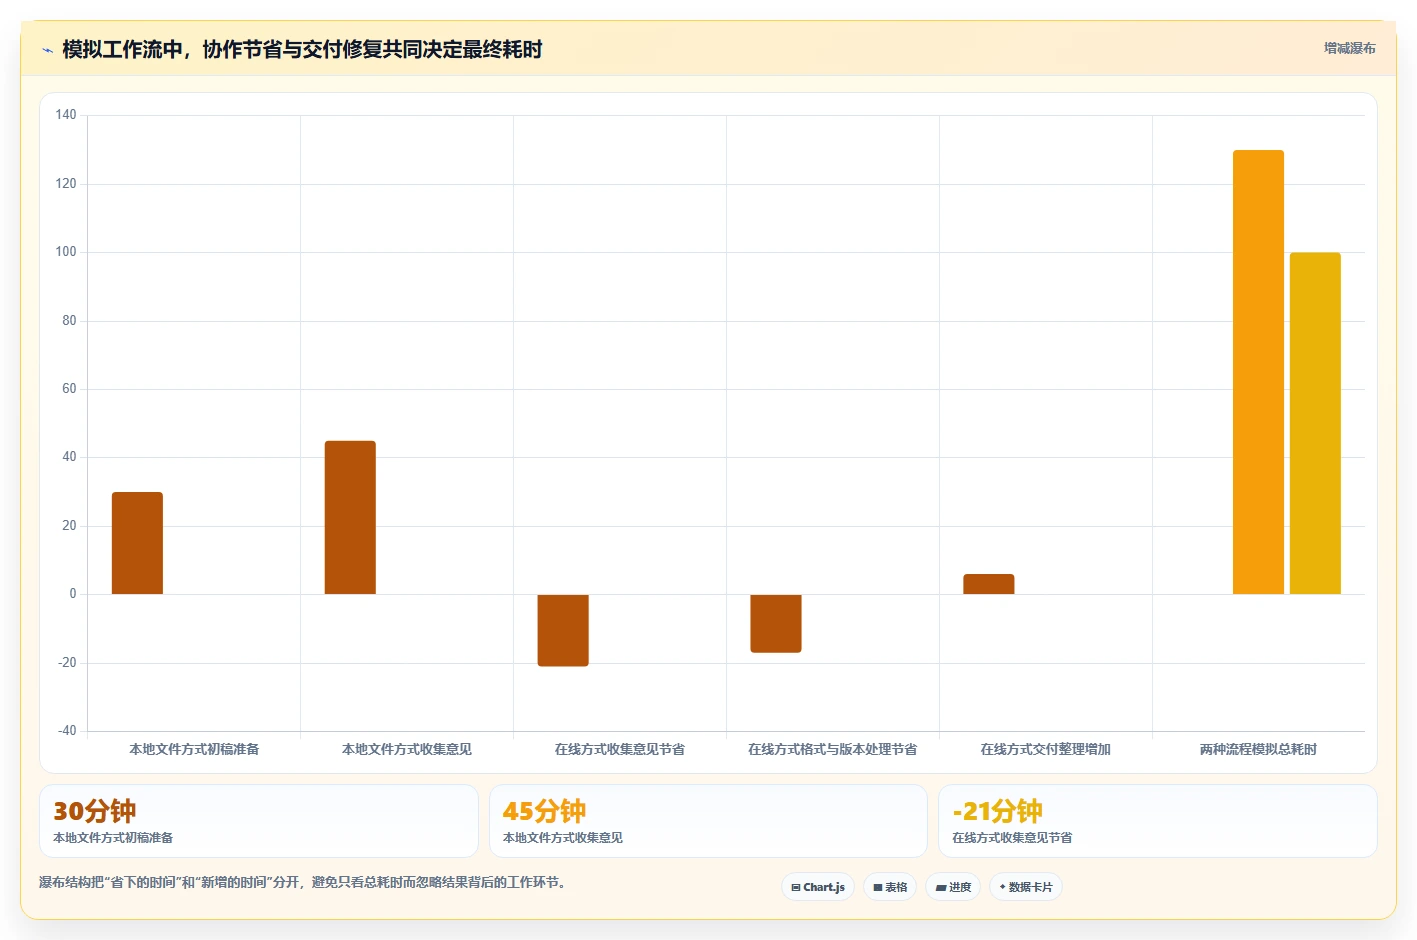Click the small icon before the chart title

[47, 50]
